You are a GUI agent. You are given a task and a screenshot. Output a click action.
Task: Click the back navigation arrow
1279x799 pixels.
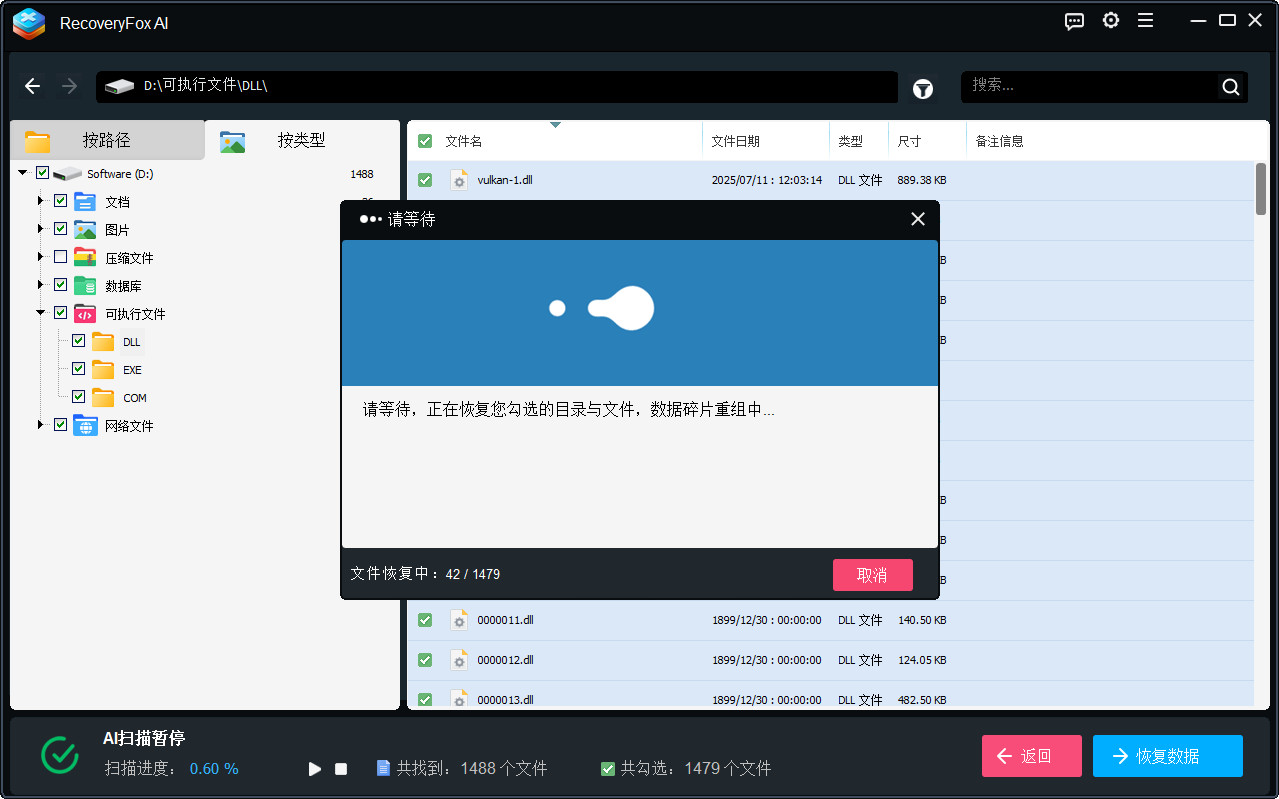pyautogui.click(x=32, y=86)
